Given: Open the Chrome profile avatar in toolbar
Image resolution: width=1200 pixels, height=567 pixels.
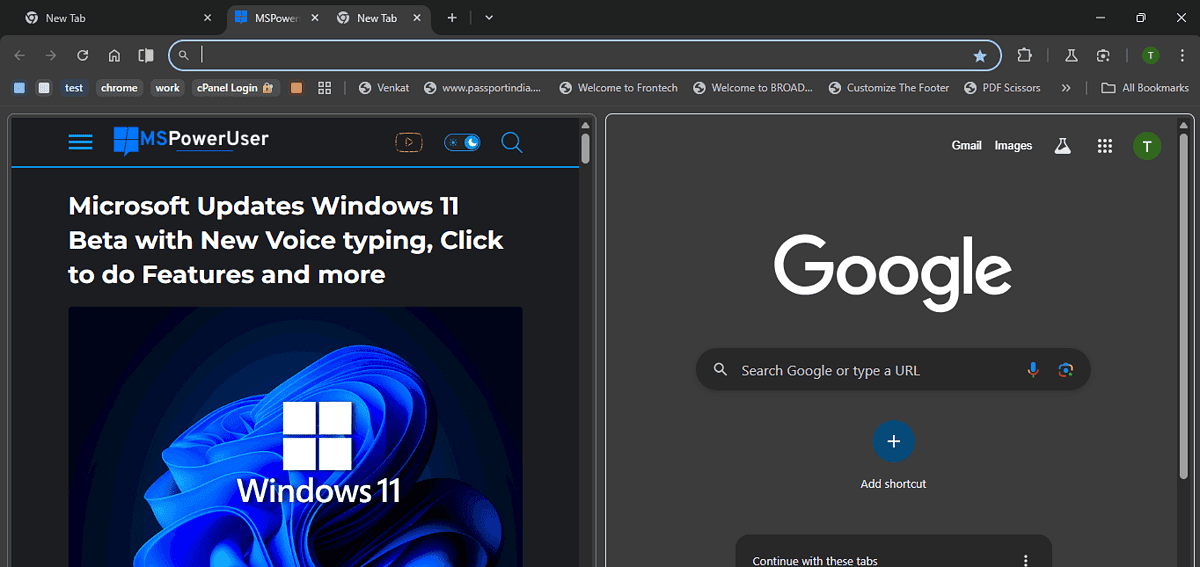Looking at the screenshot, I should (1150, 56).
